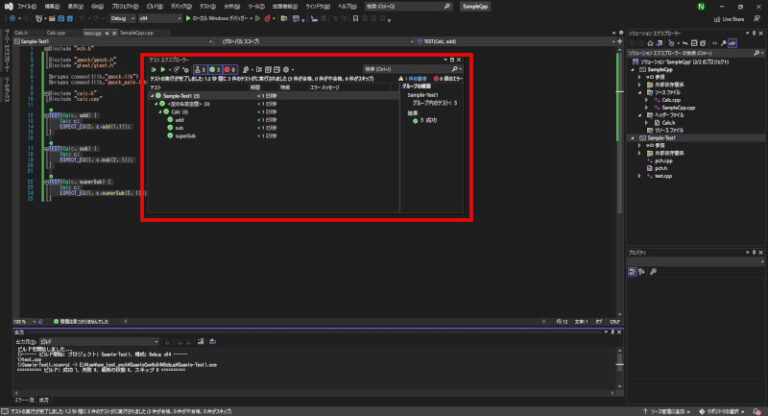The width and height of the screenshot is (768, 416).
Task: Toggle the total tests filter showing 3
Action: (200, 70)
